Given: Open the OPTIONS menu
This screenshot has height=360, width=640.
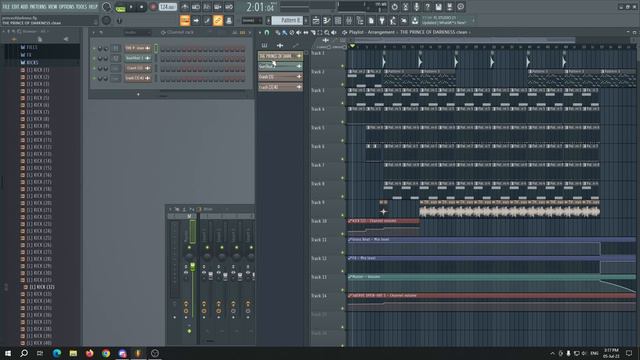Looking at the screenshot, I should 66,7.
